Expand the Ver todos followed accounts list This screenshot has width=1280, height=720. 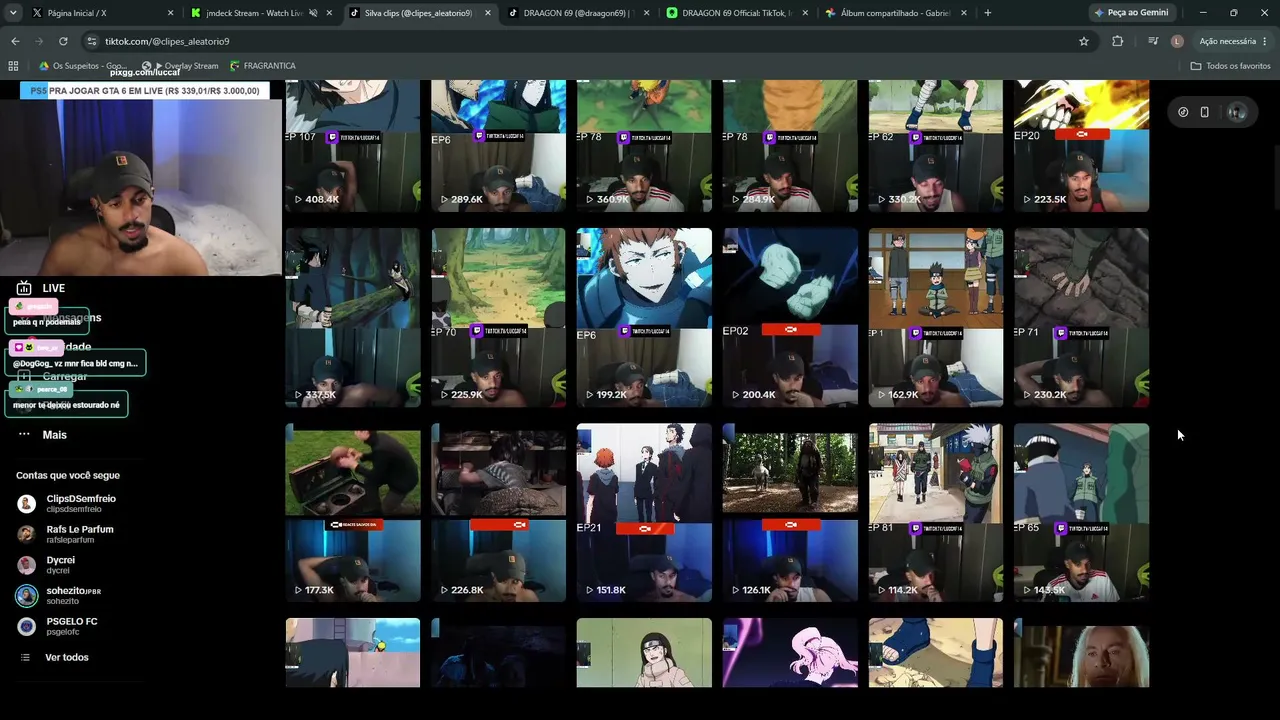tap(66, 657)
